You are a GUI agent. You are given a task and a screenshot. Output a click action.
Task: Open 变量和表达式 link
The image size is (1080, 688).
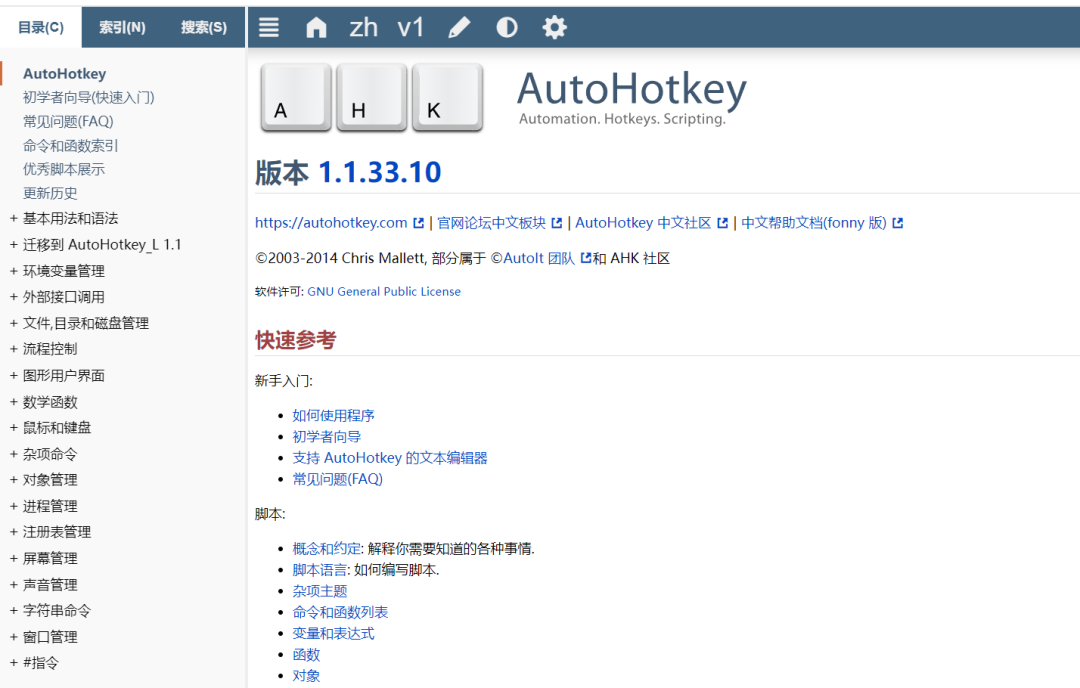(333, 634)
